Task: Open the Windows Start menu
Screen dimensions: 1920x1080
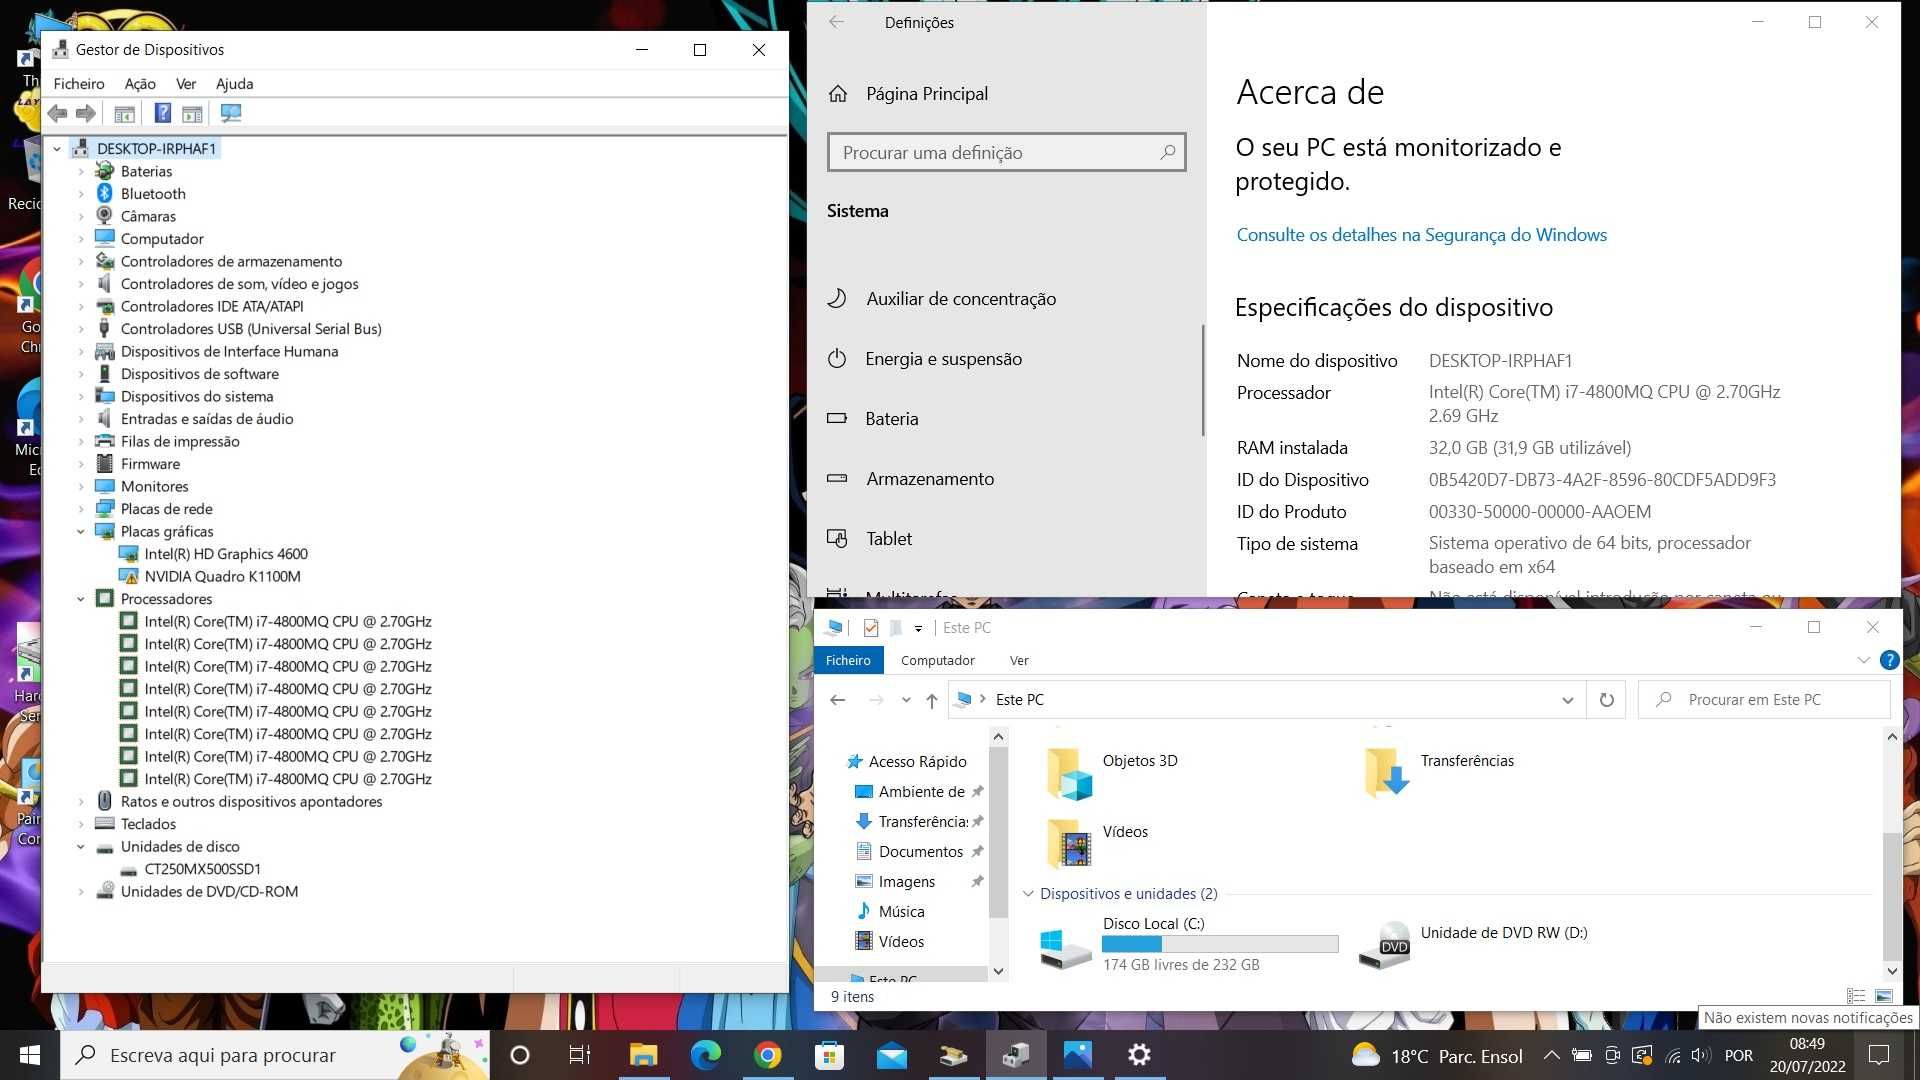Action: [30, 1055]
